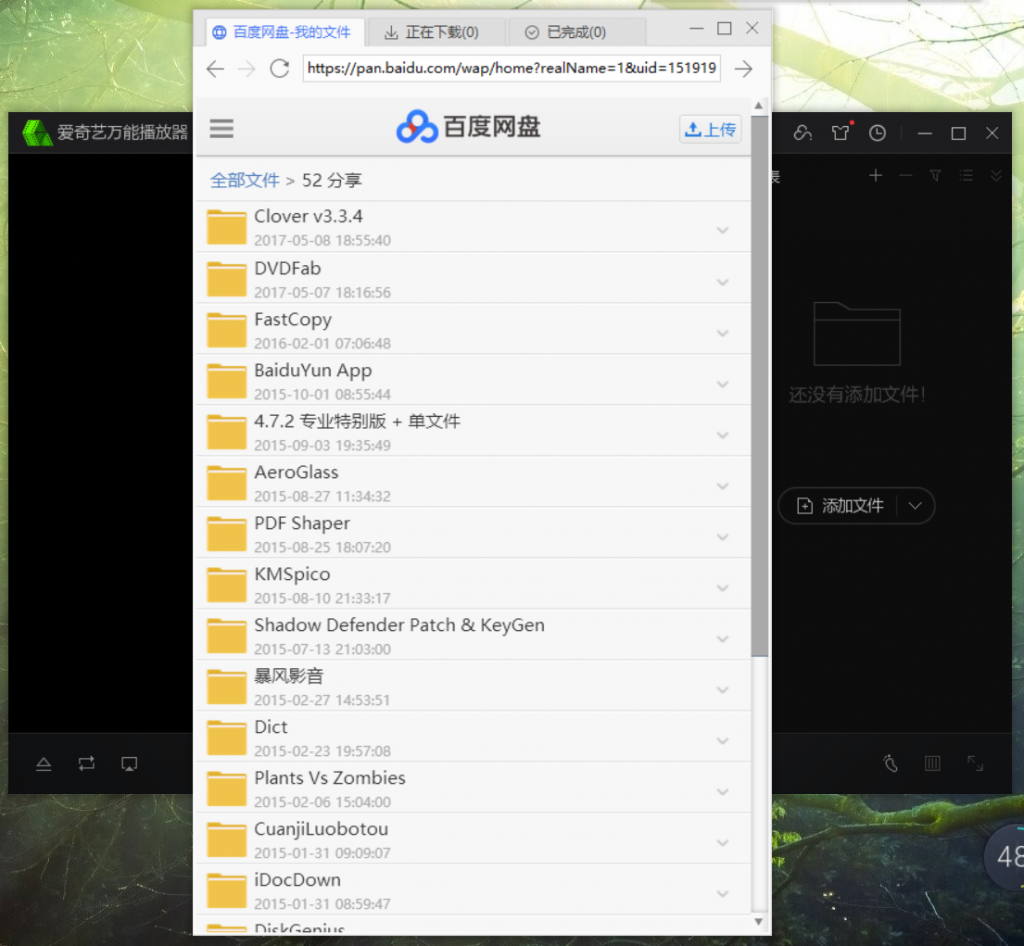
Task: Click the 上传 upload button
Action: pyautogui.click(x=711, y=129)
